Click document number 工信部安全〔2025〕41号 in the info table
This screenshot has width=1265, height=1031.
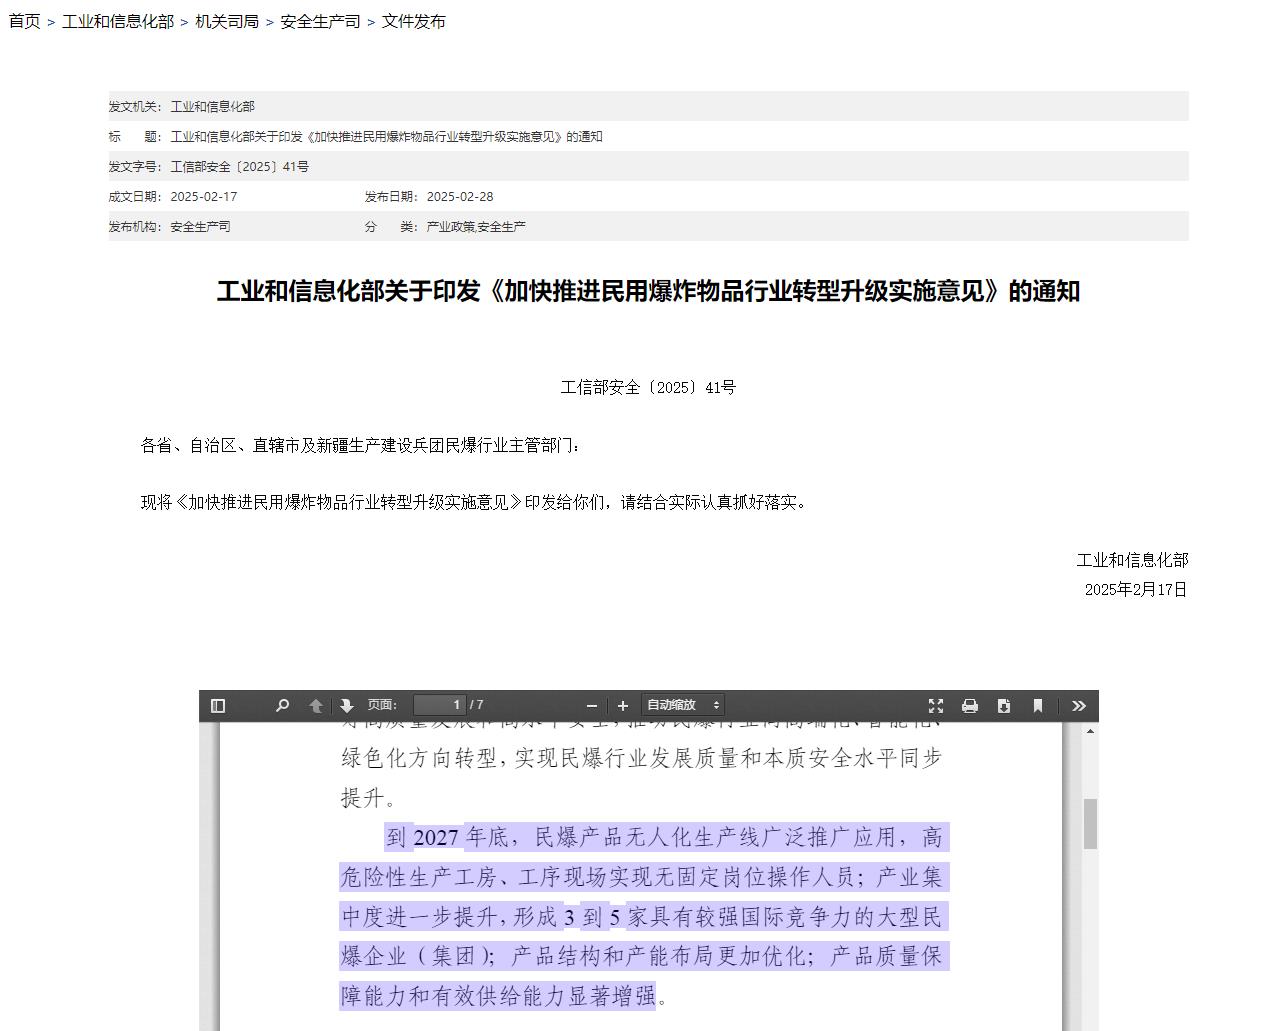pyautogui.click(x=240, y=167)
